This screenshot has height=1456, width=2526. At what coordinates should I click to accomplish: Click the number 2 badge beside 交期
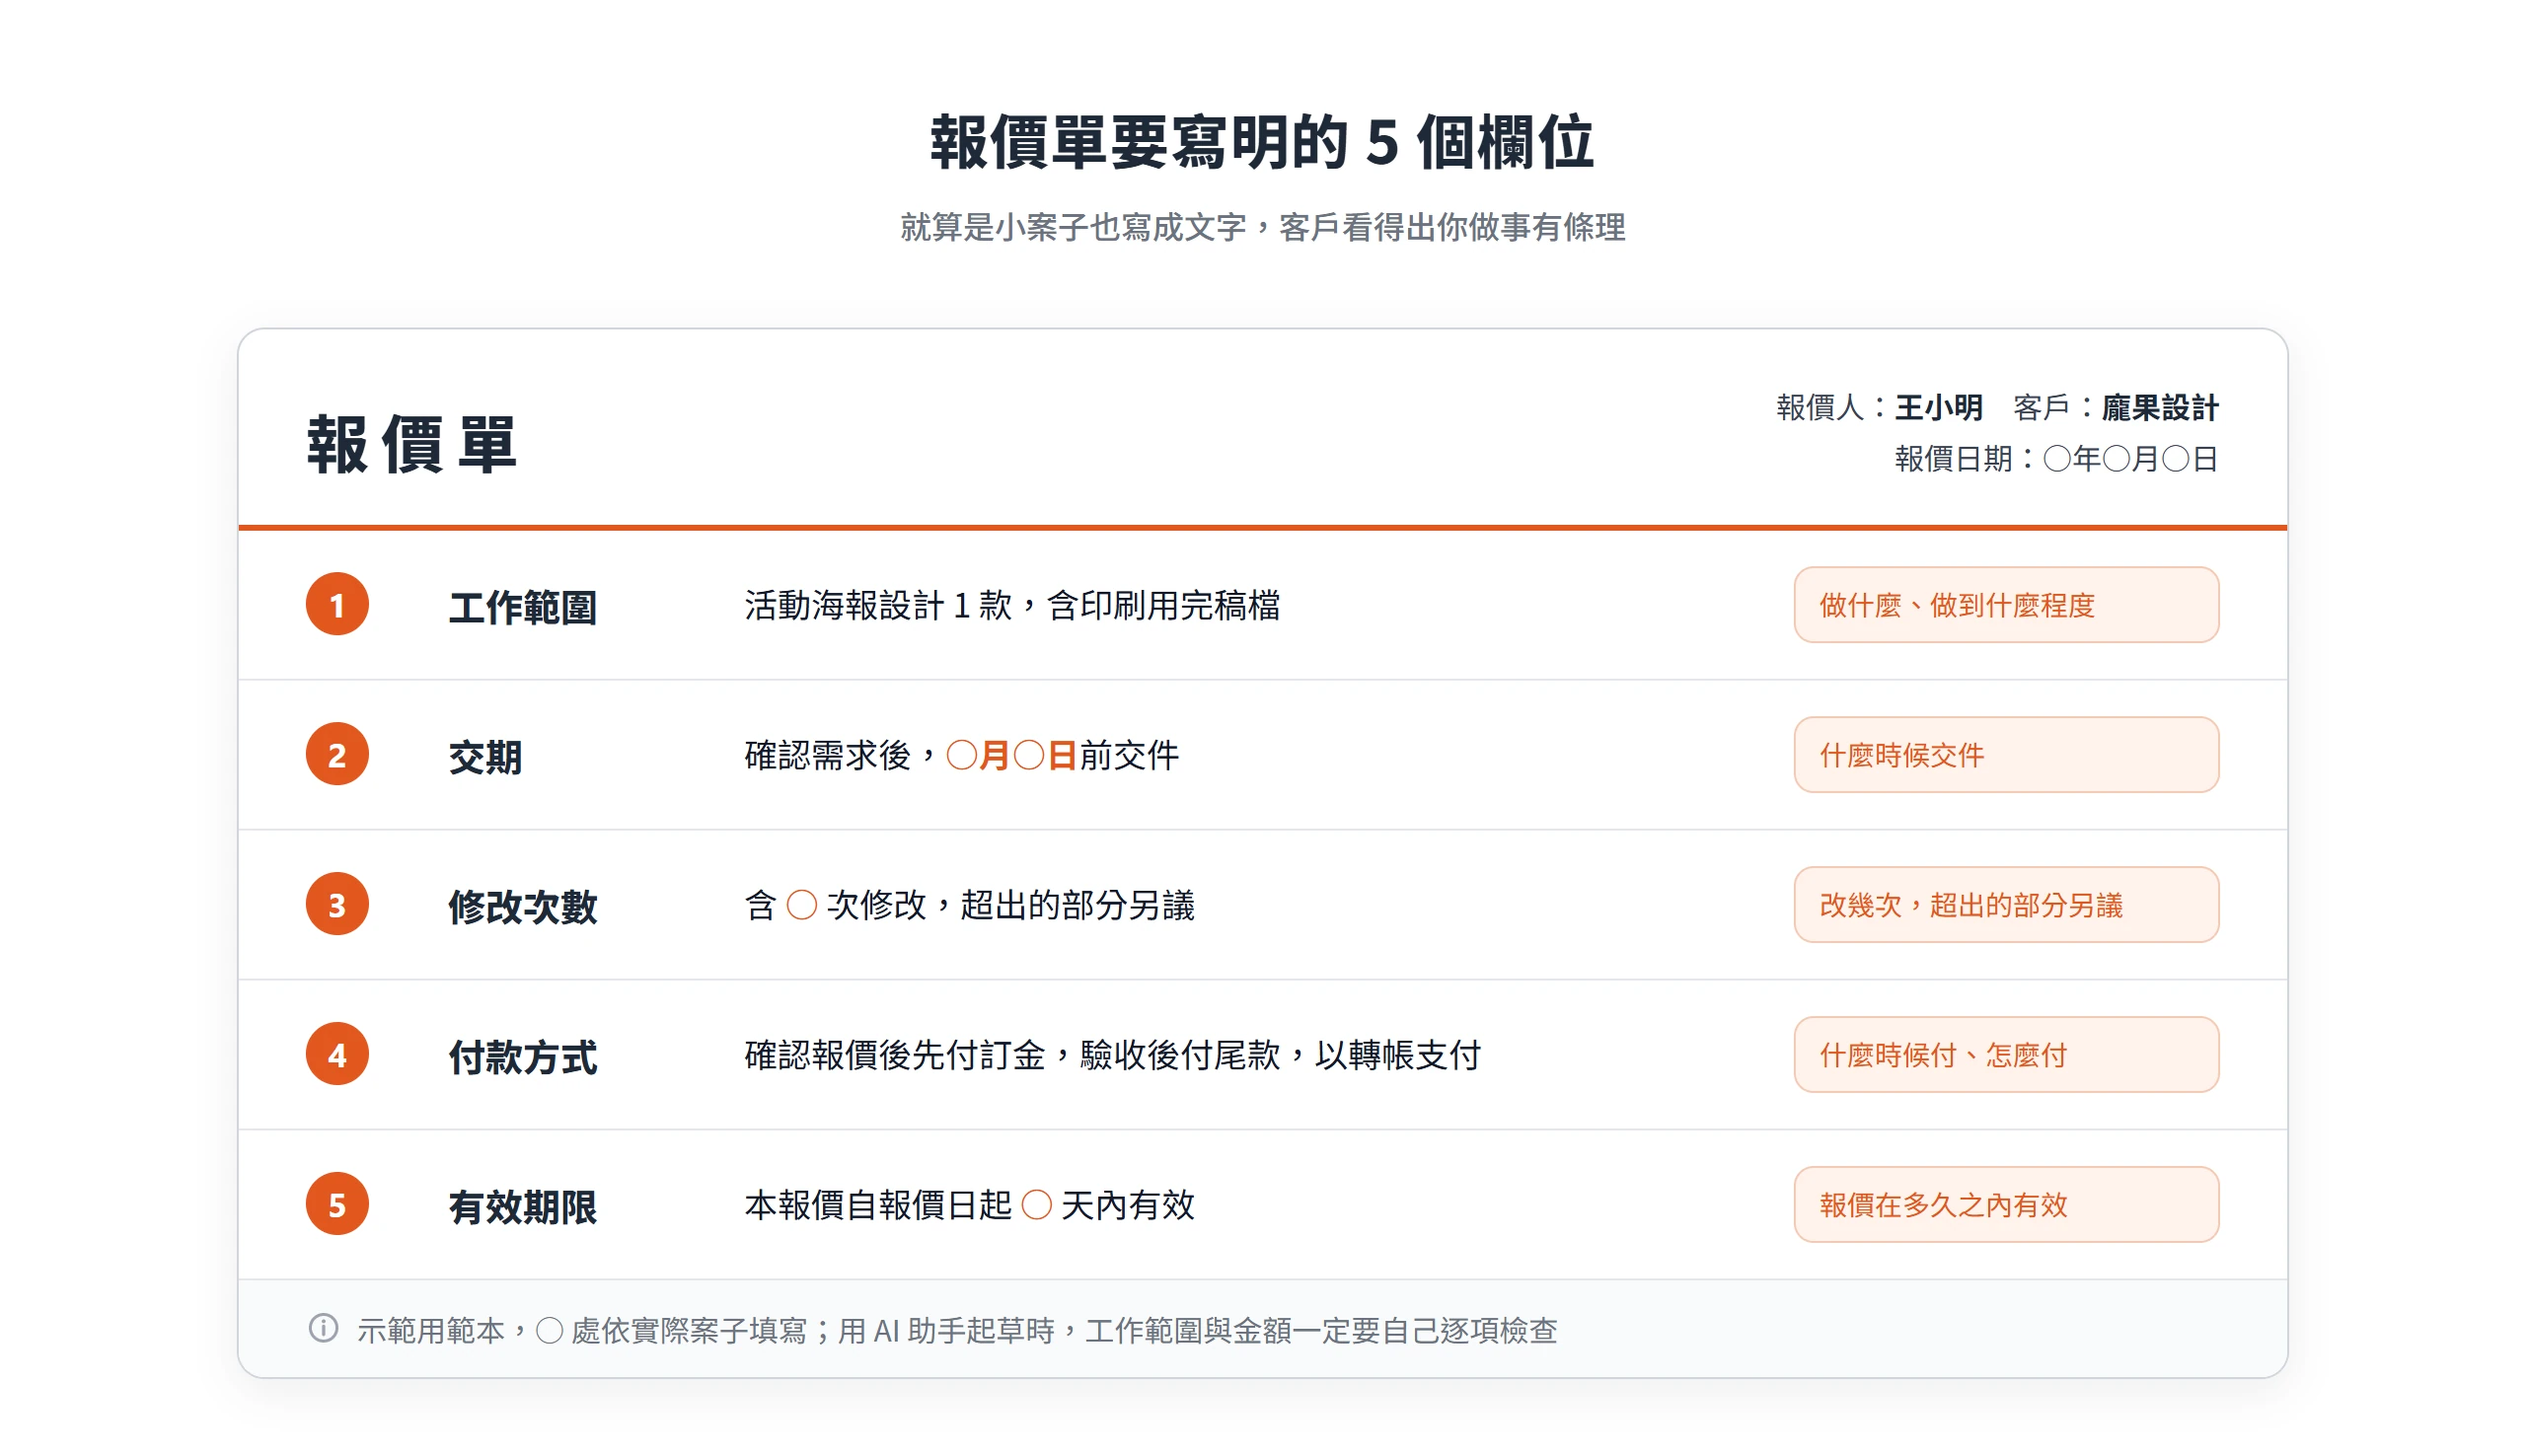tap(337, 754)
